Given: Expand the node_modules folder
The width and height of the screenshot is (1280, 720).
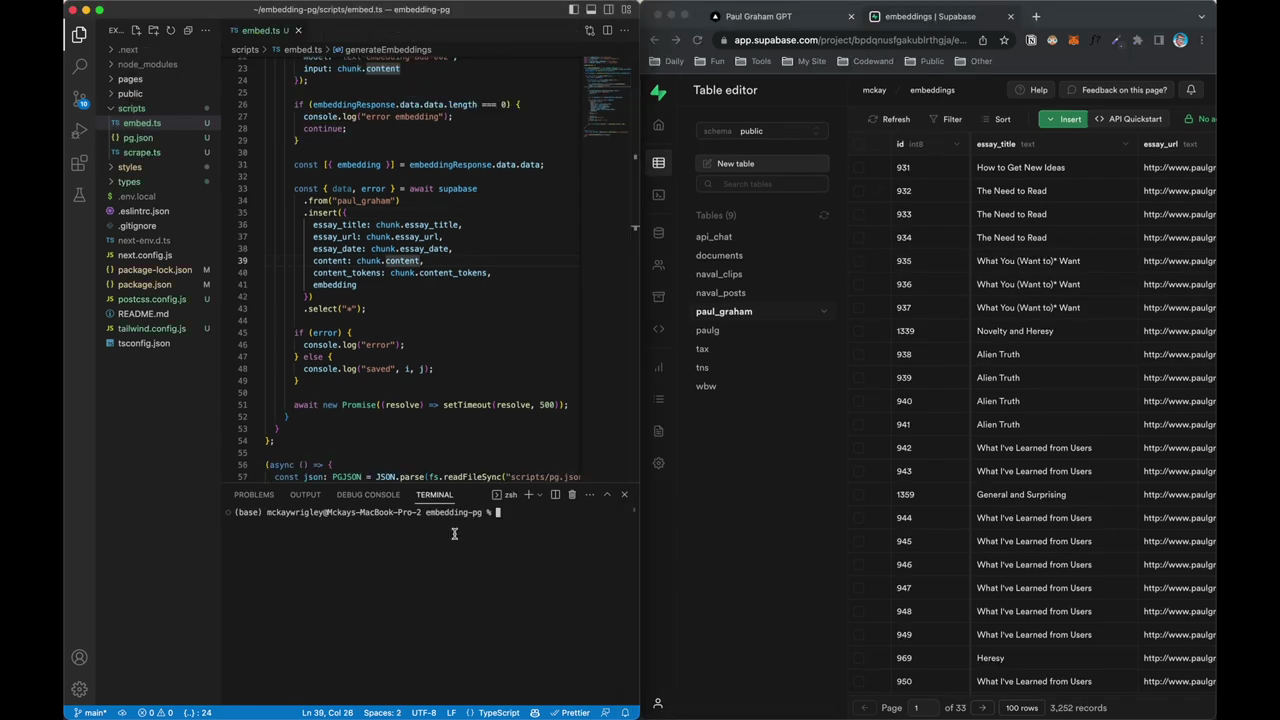Looking at the screenshot, I should click(x=147, y=64).
